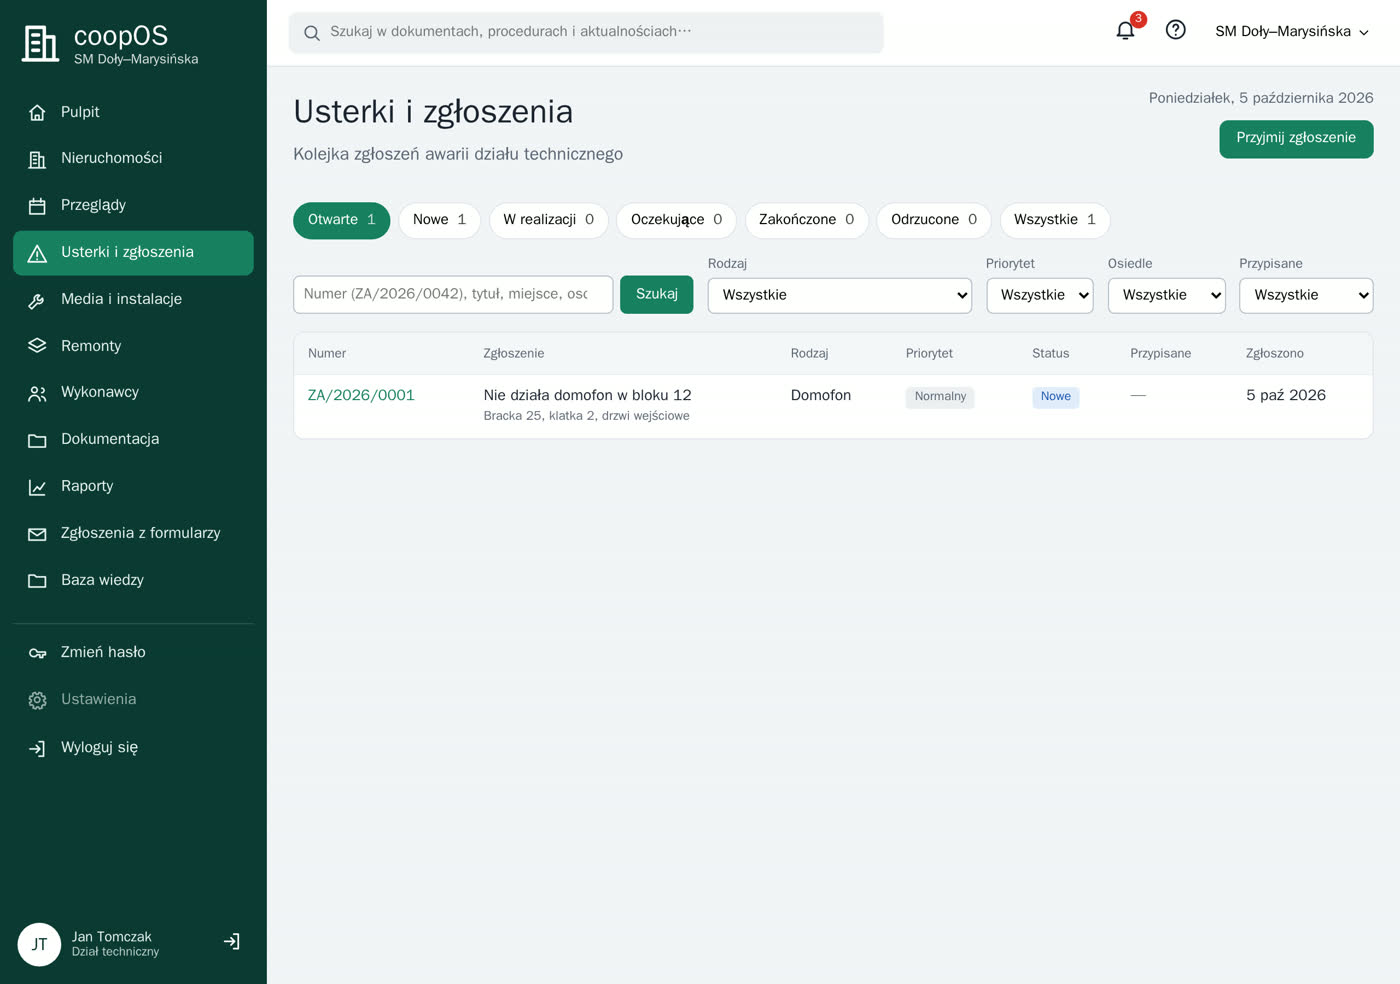Viewport: 1400px width, 984px height.
Task: Open notifications bell with badge
Action: click(1126, 30)
